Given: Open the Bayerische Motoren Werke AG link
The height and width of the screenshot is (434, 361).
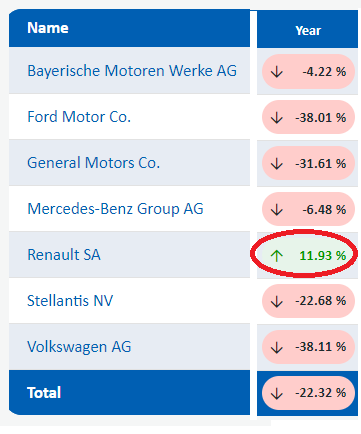Looking at the screenshot, I should 132,71.
